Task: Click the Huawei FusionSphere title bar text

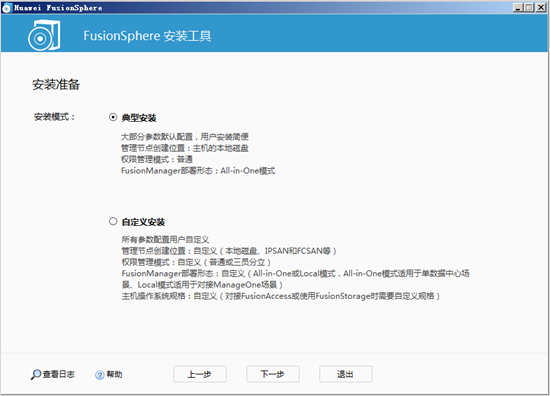Action: (x=58, y=8)
